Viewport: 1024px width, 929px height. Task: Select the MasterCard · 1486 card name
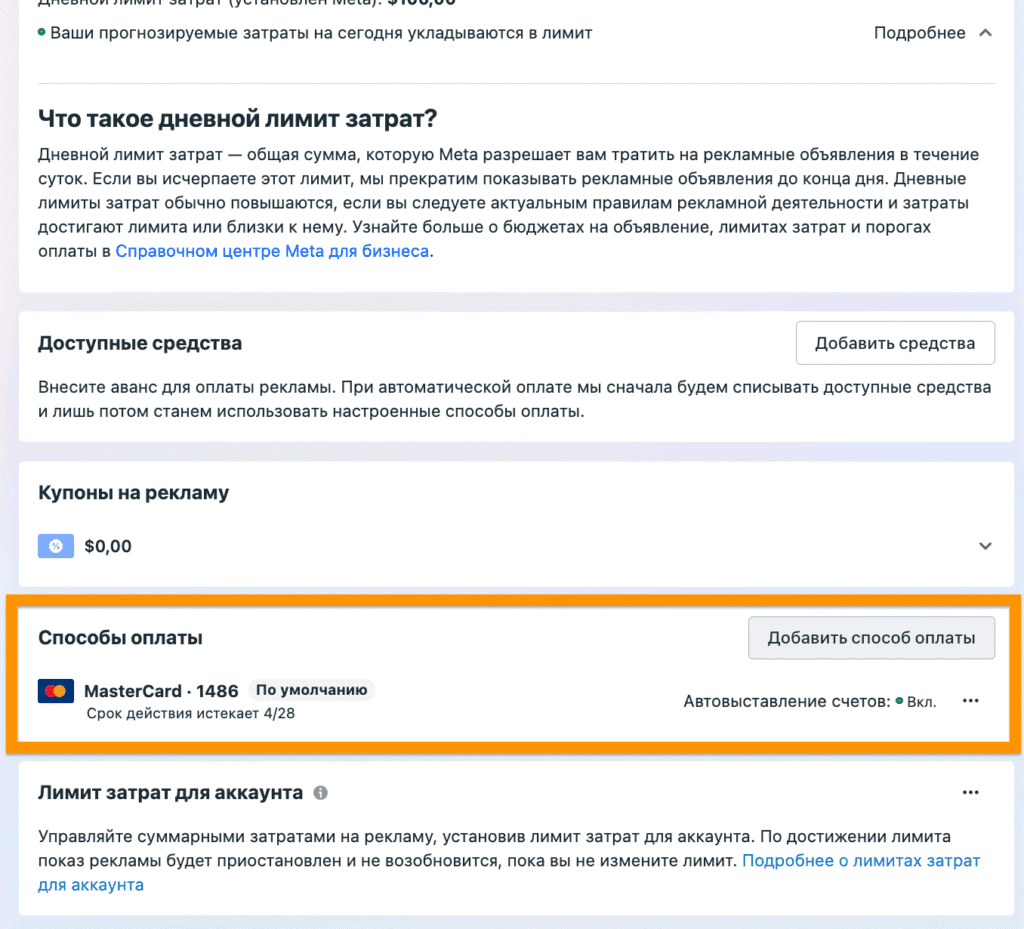point(161,691)
